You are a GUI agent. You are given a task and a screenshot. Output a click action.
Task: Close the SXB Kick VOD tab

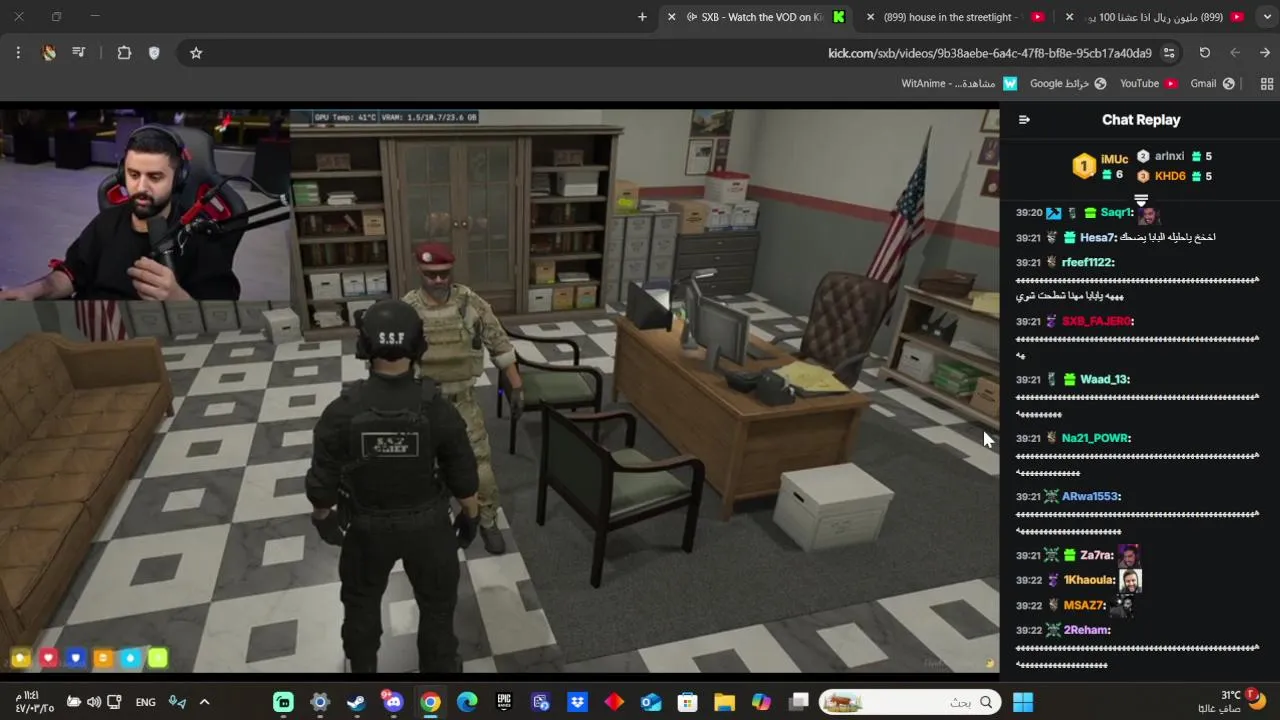(671, 17)
